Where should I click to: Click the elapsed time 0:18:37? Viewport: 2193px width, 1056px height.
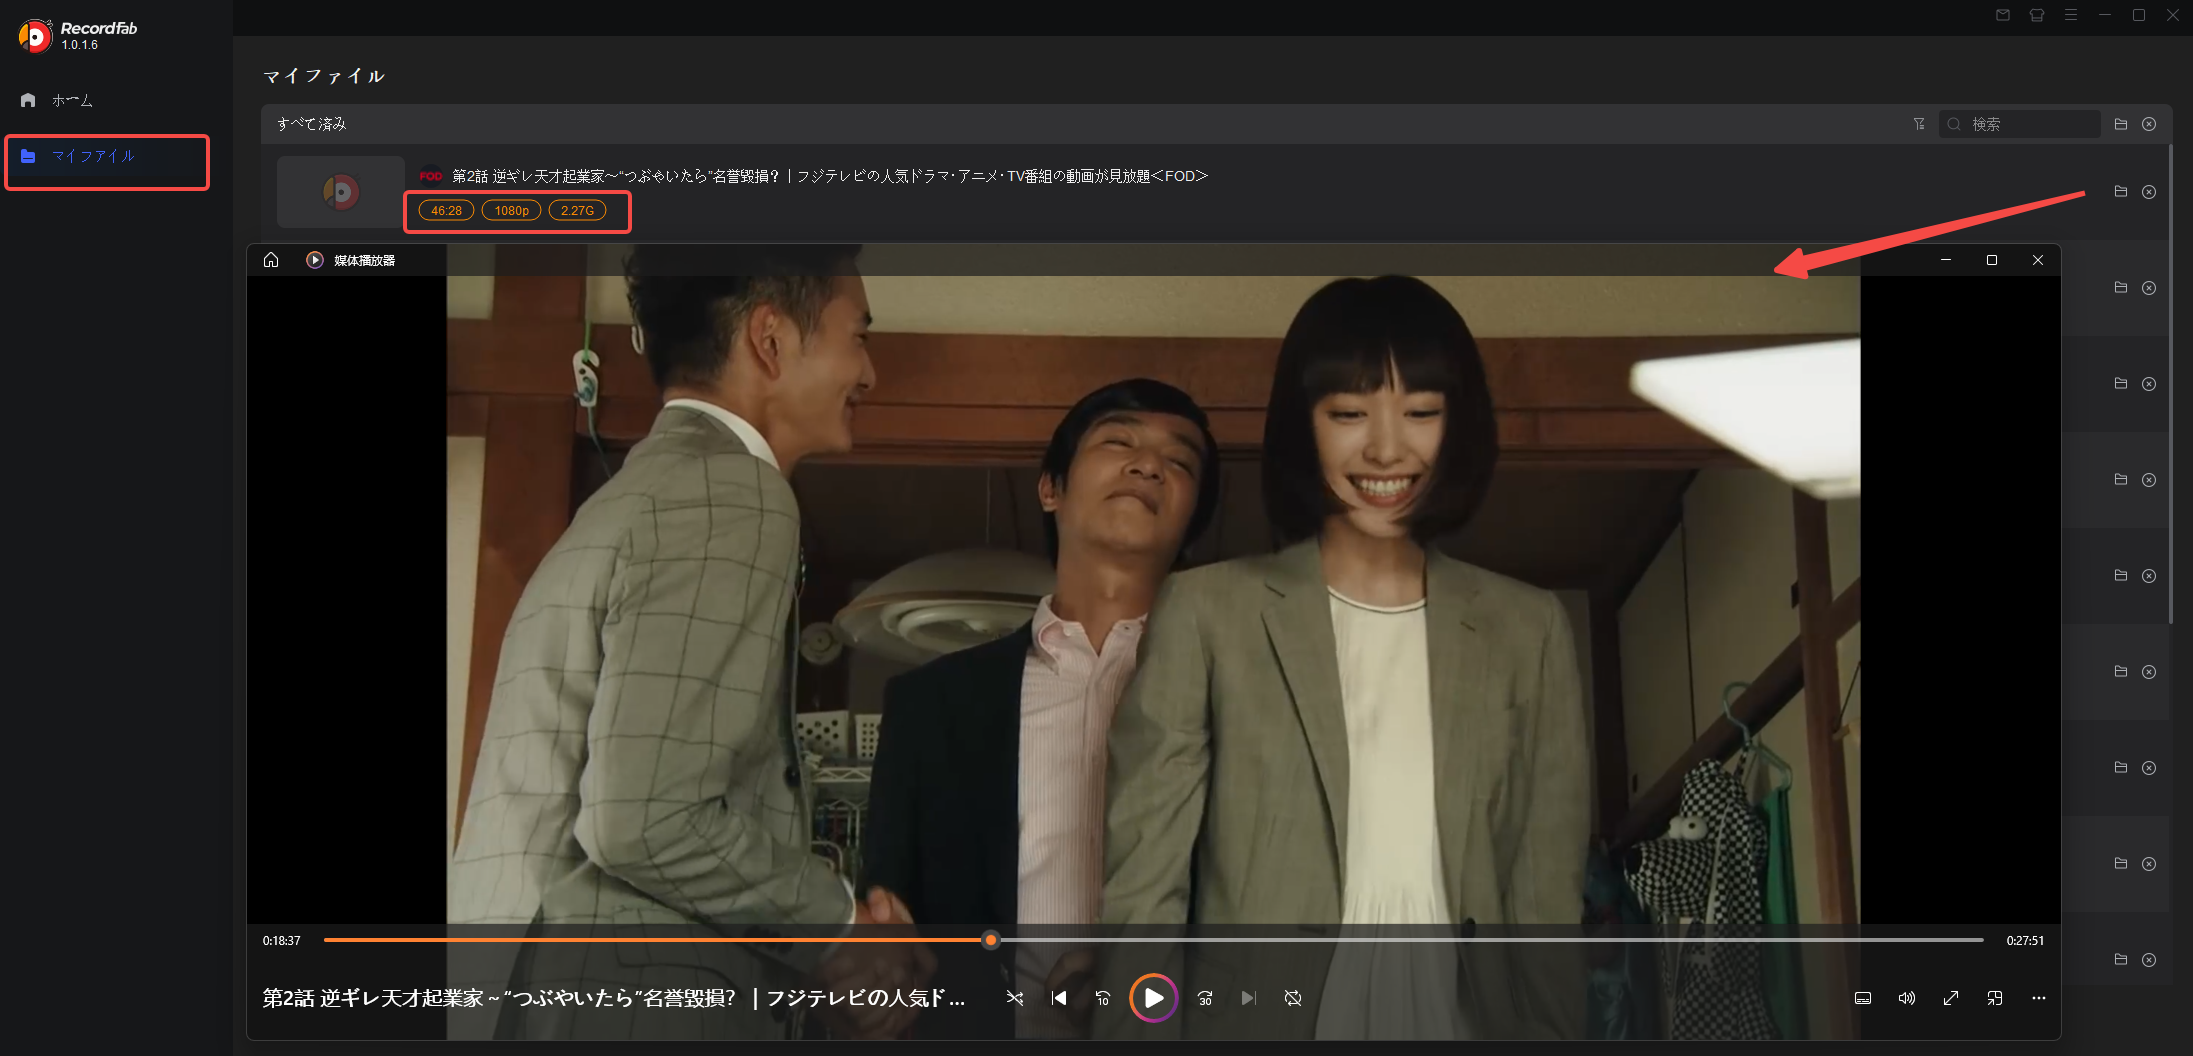pos(282,941)
